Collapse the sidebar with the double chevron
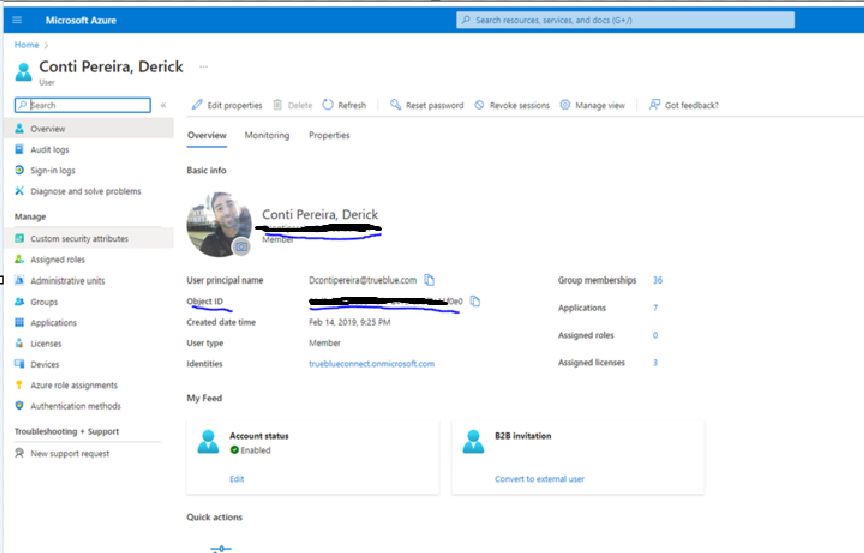The width and height of the screenshot is (864, 553). [x=163, y=105]
